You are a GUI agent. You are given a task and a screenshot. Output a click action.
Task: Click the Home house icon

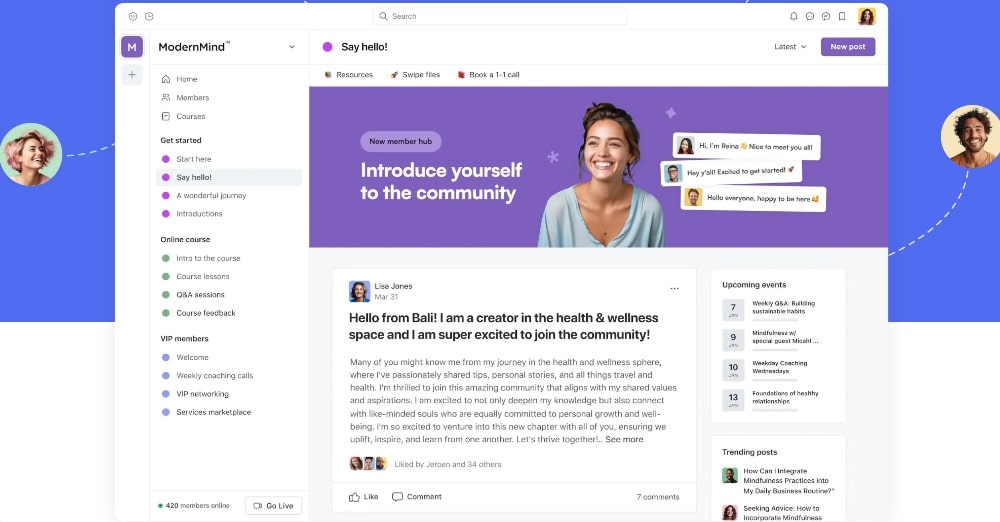[166, 79]
